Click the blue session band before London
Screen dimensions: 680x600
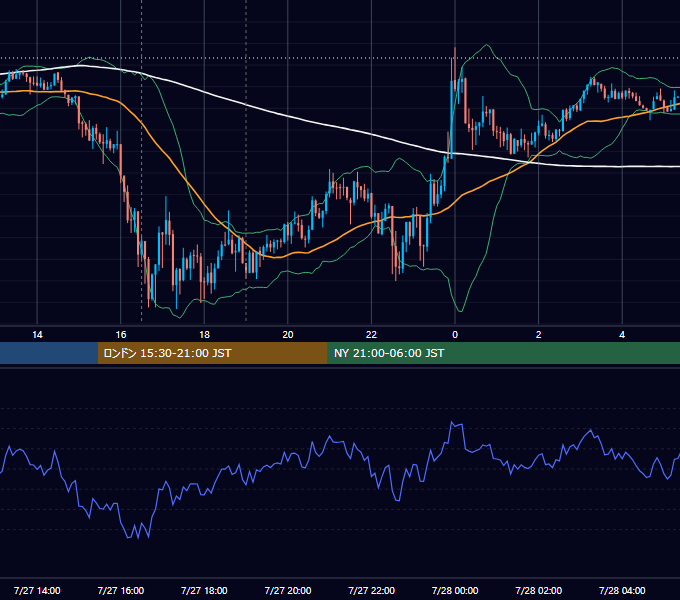pos(49,353)
